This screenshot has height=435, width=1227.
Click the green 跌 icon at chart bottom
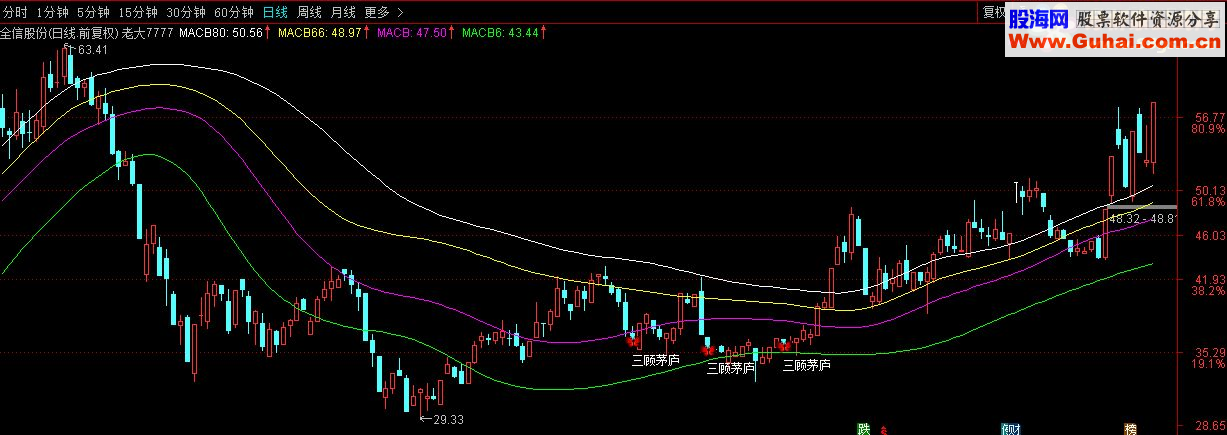click(x=863, y=429)
